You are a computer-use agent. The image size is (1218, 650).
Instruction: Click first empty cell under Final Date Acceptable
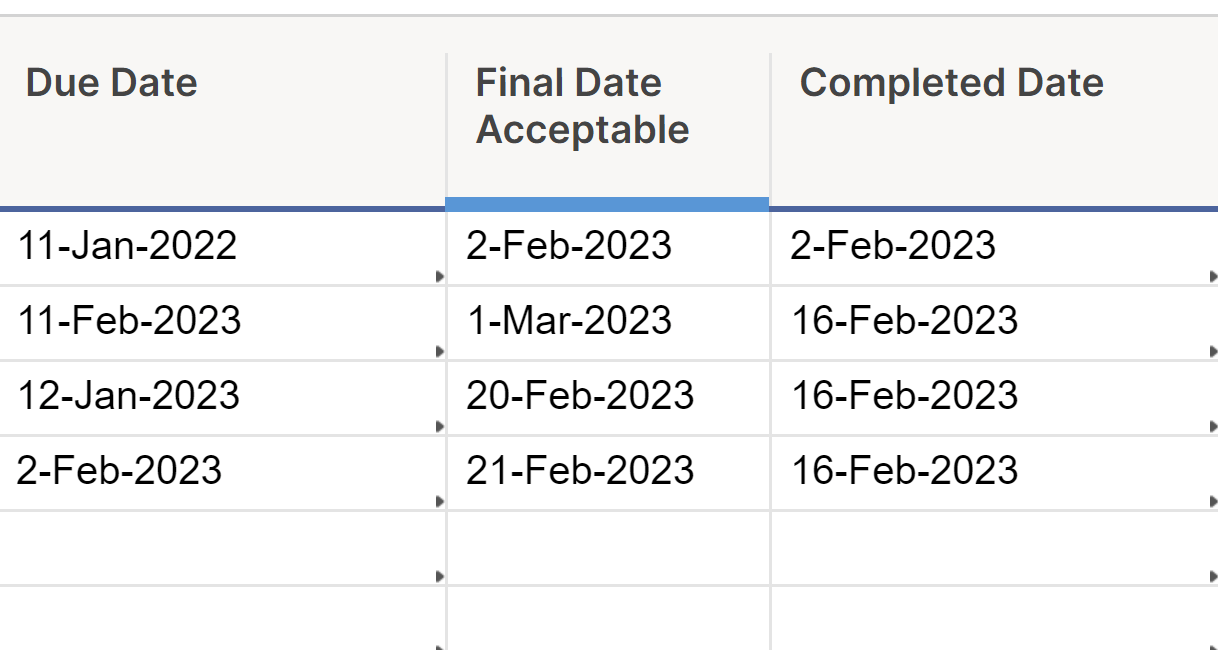tap(608, 548)
